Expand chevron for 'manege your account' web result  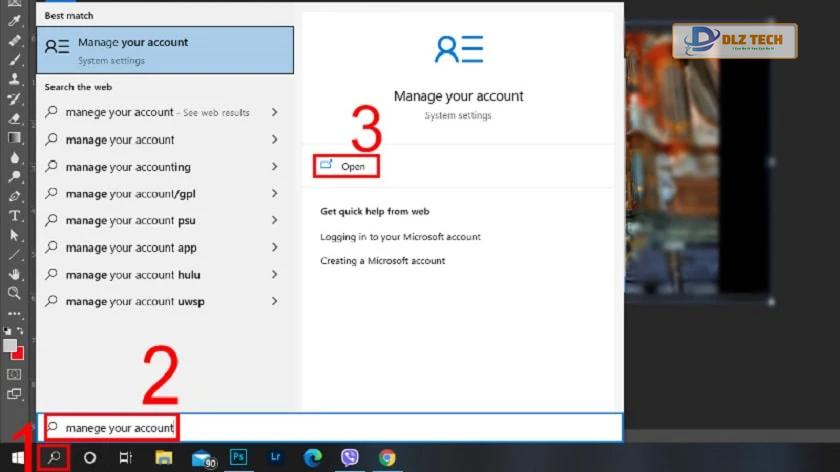(274, 113)
